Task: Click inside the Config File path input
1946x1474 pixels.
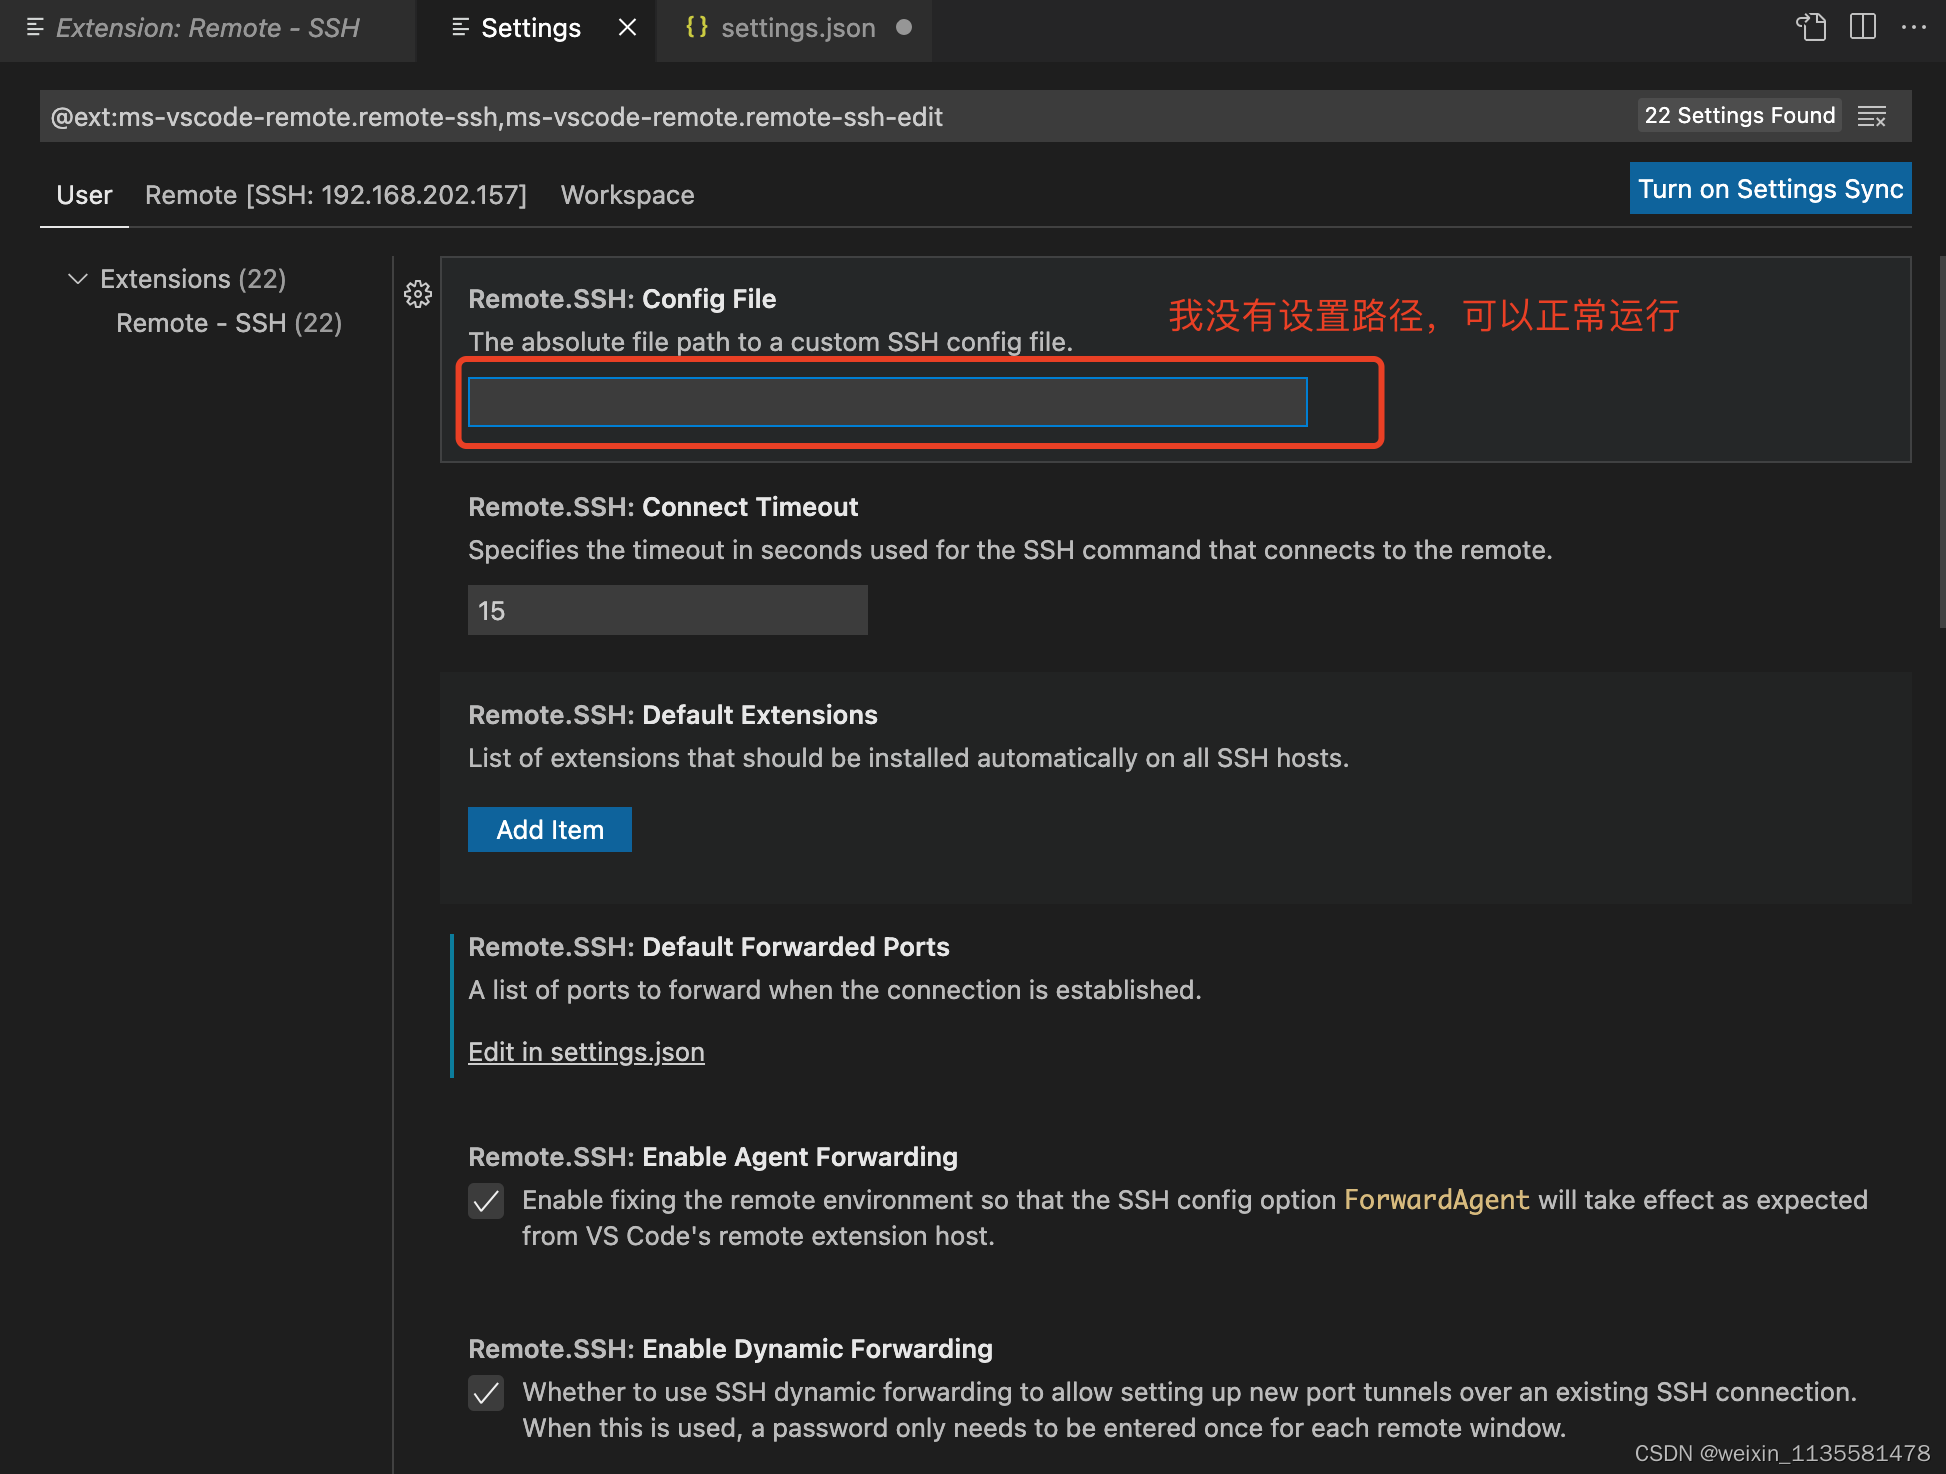Action: point(887,402)
